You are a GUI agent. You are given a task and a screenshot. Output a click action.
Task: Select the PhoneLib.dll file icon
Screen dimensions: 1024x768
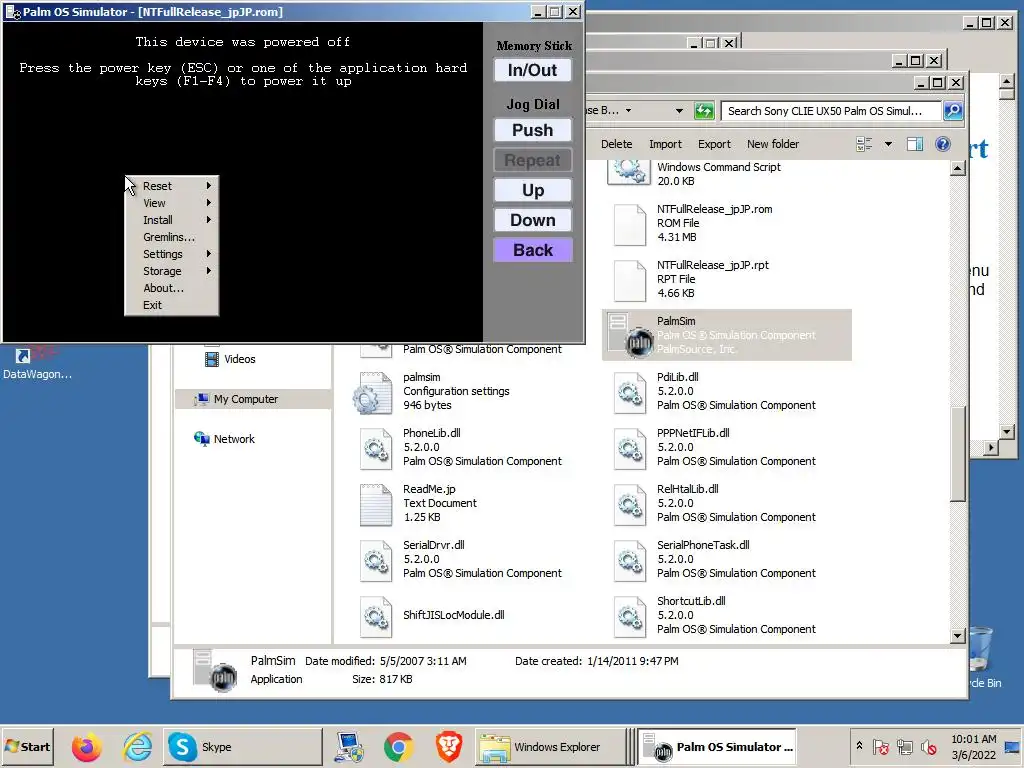pos(376,448)
